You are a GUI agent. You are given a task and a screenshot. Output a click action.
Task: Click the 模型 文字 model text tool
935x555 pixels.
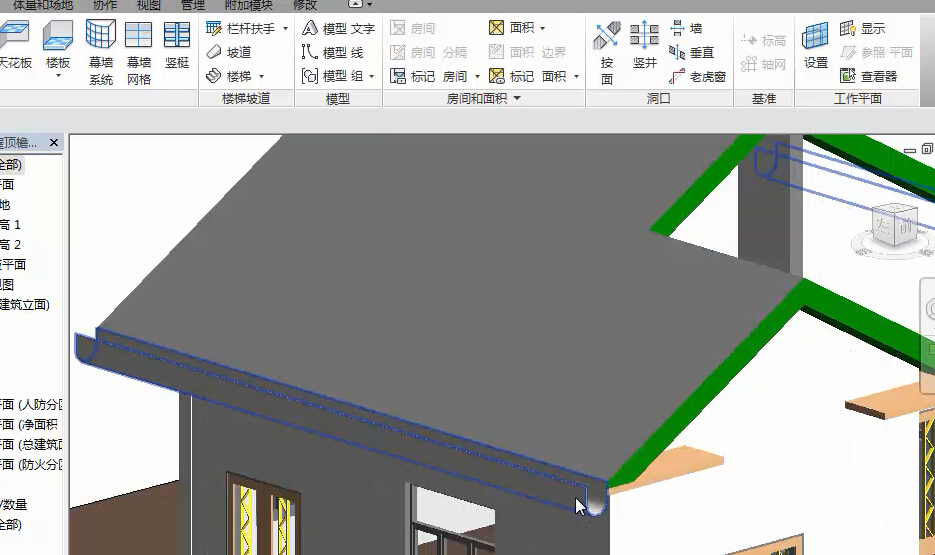click(338, 29)
